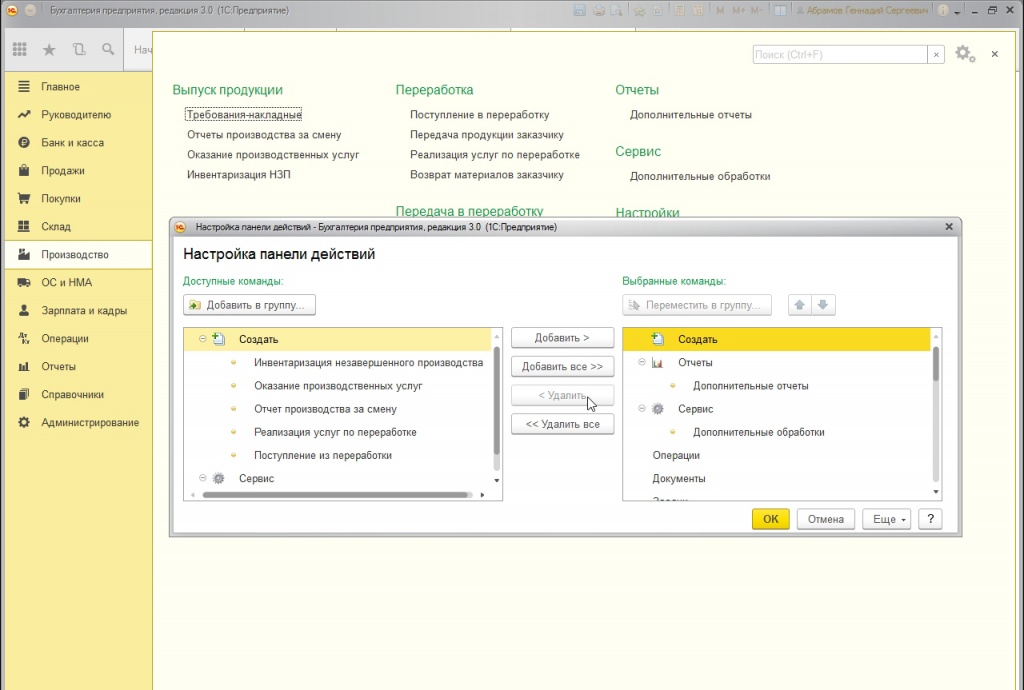Open Руководителю section in sidebar
The width and height of the screenshot is (1024, 690).
(78, 115)
